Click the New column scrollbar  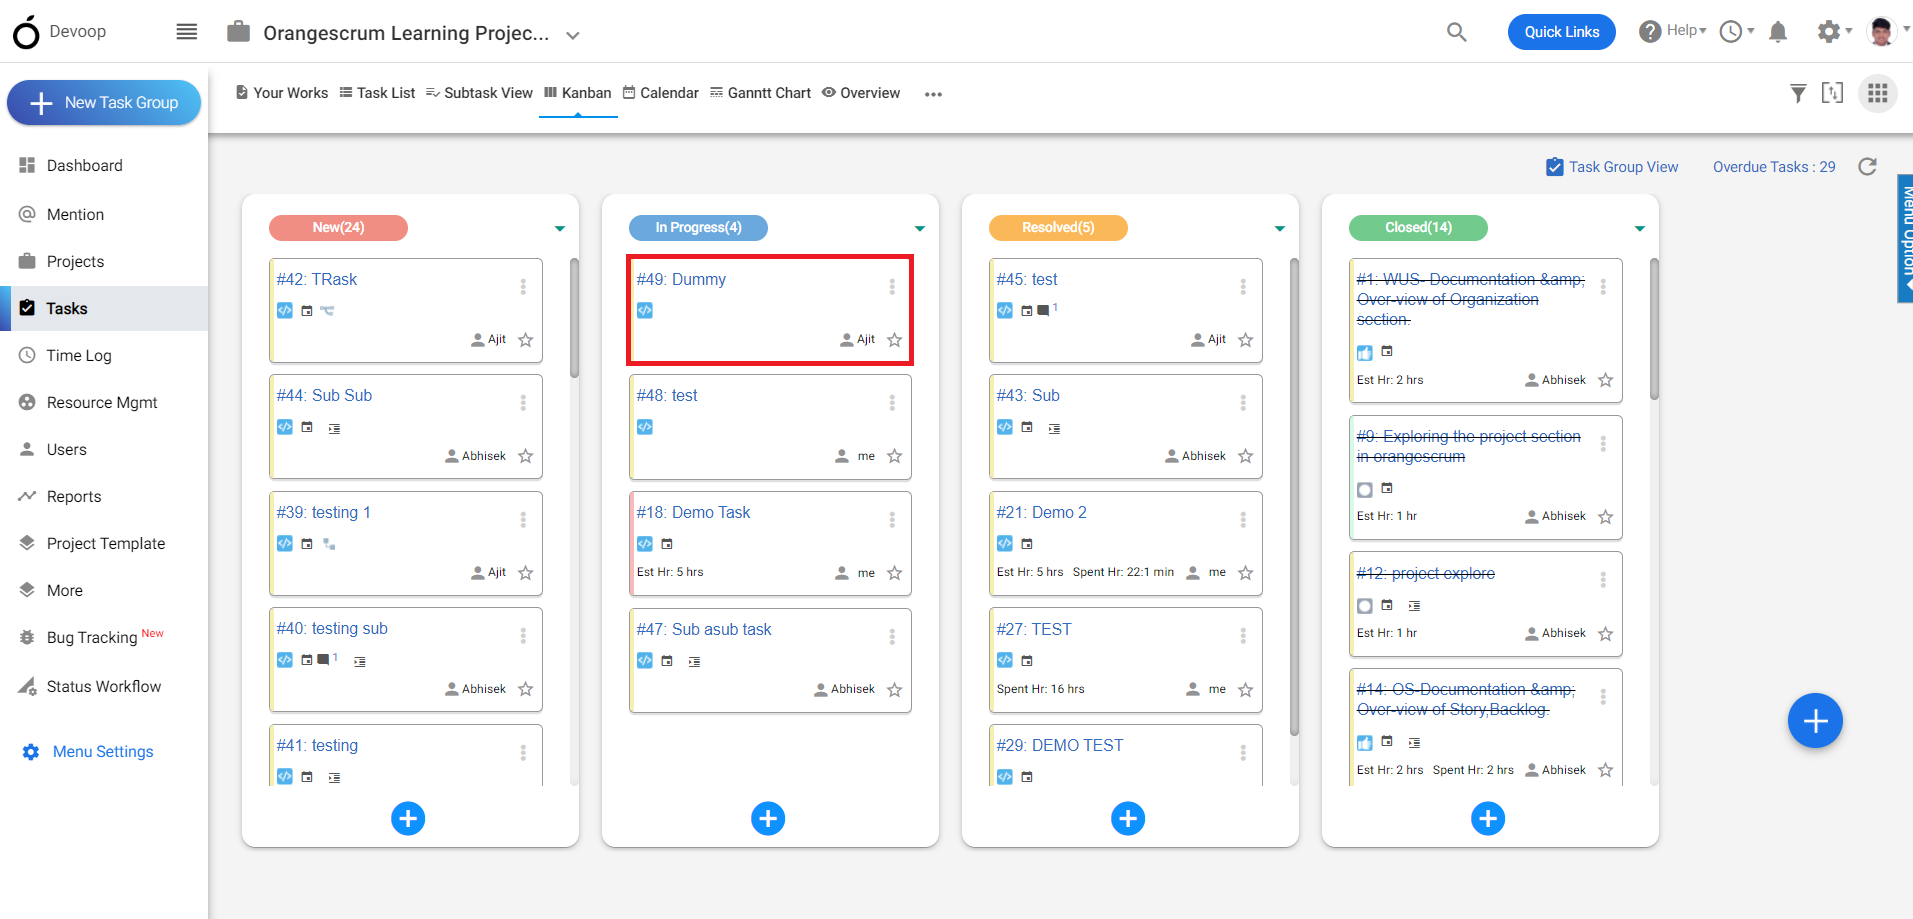coord(574,318)
